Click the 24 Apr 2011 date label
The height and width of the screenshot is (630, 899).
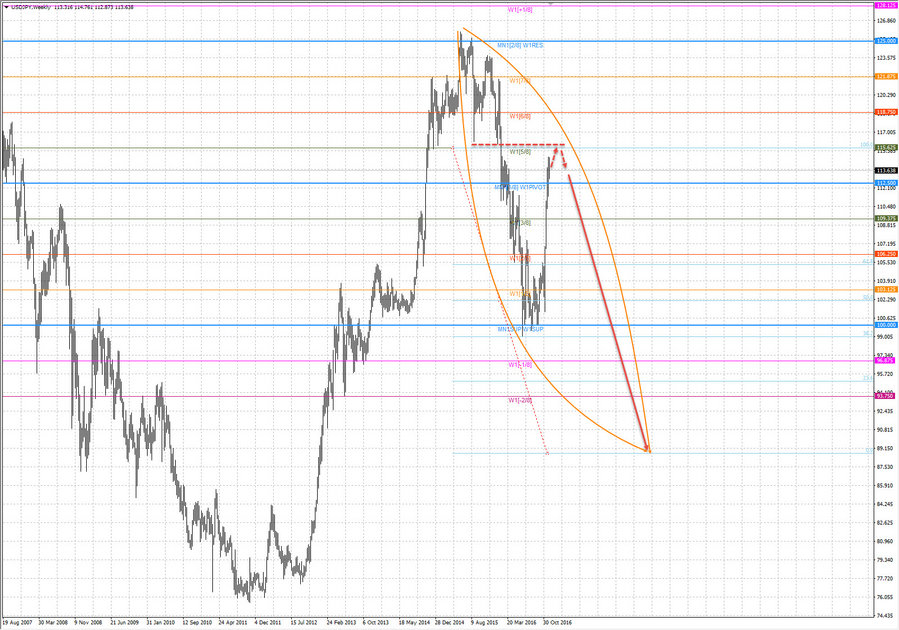point(233,622)
